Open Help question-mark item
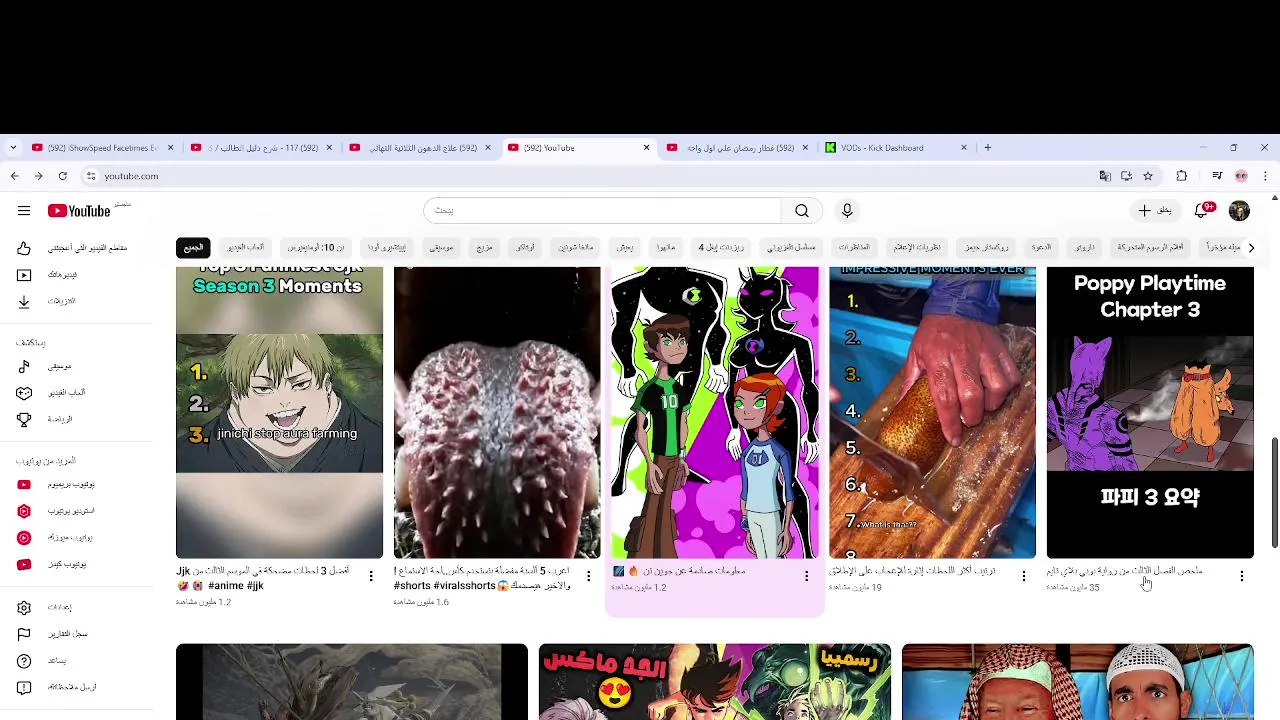Screen dimensions: 1280x720 [x=77, y=661]
